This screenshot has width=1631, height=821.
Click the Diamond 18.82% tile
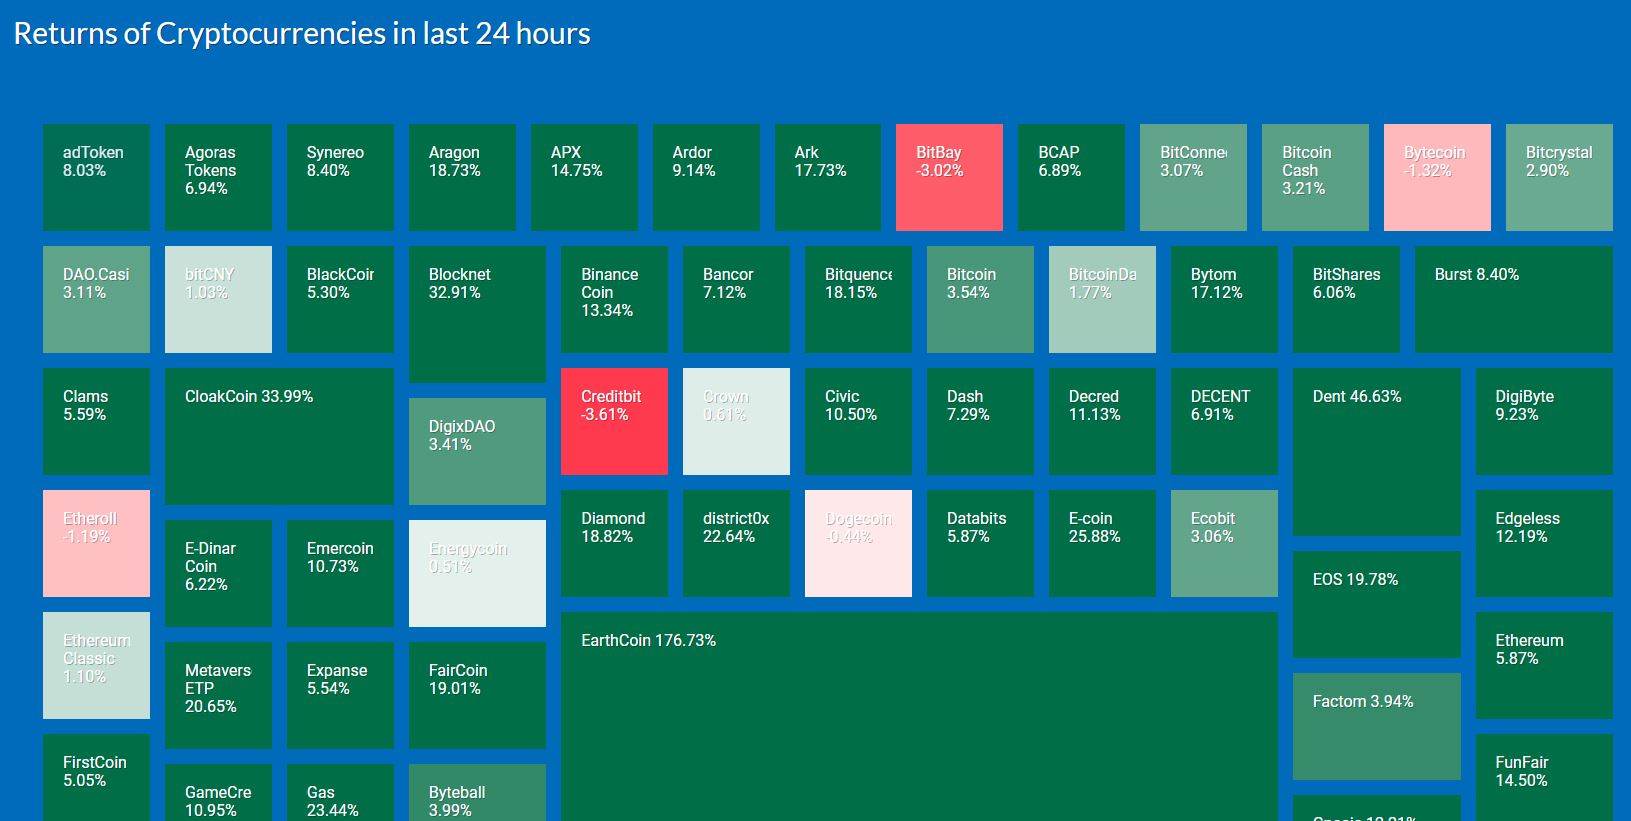pos(614,543)
